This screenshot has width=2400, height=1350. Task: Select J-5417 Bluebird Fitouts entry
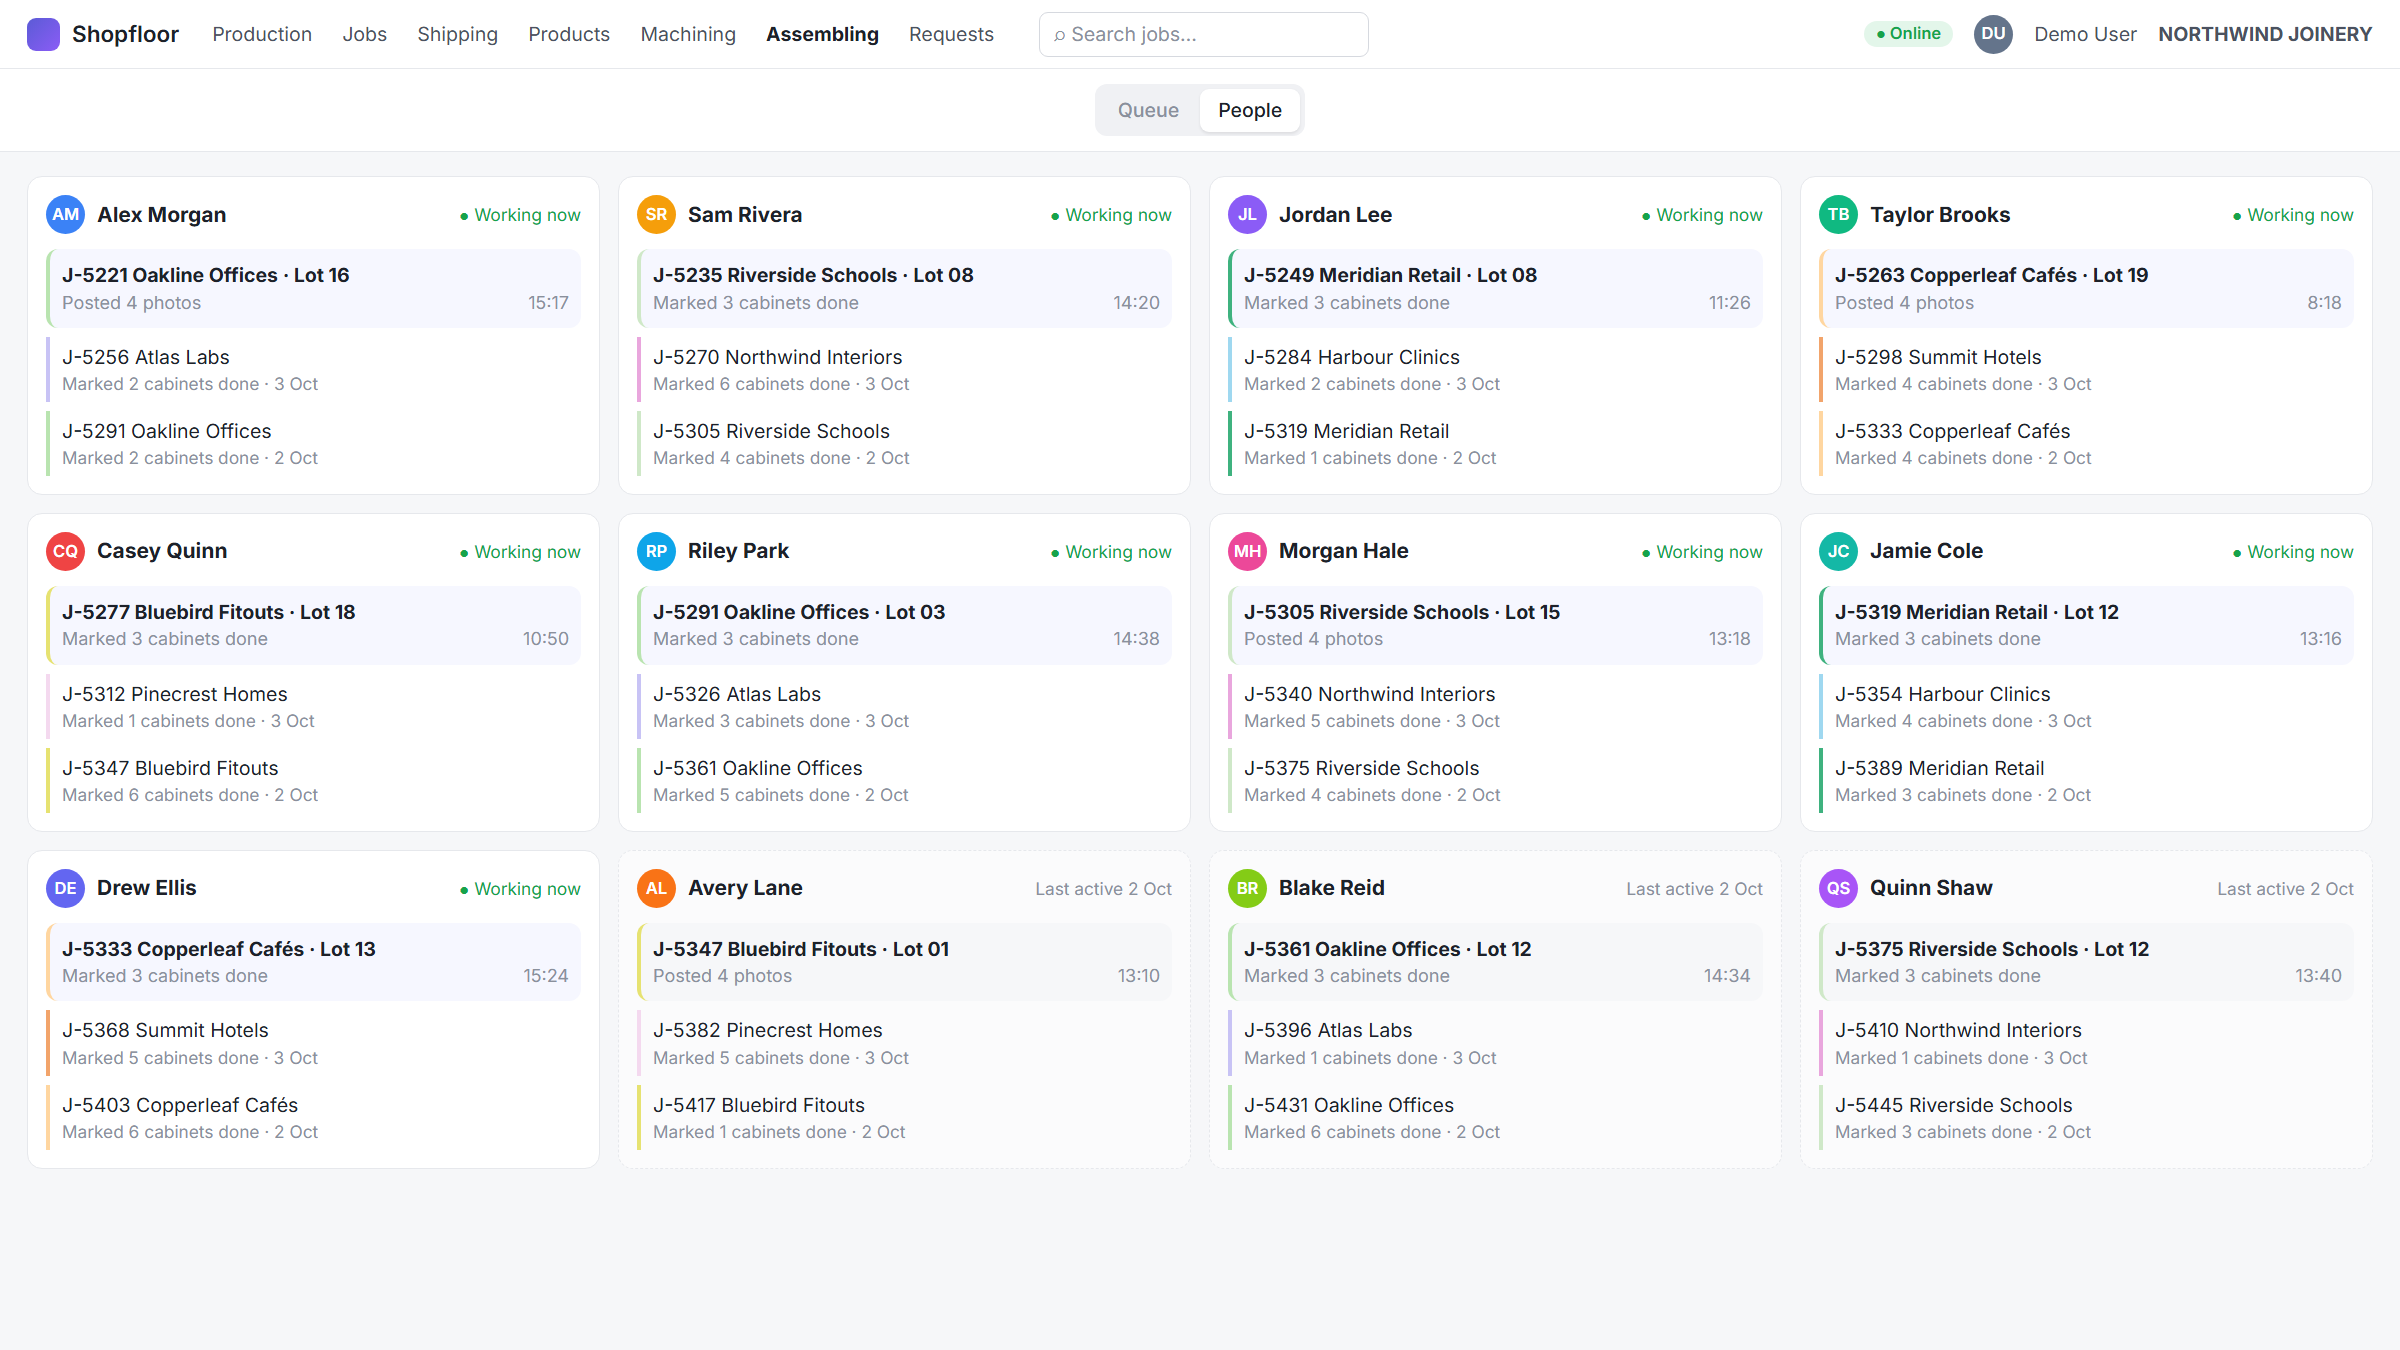coord(904,1118)
